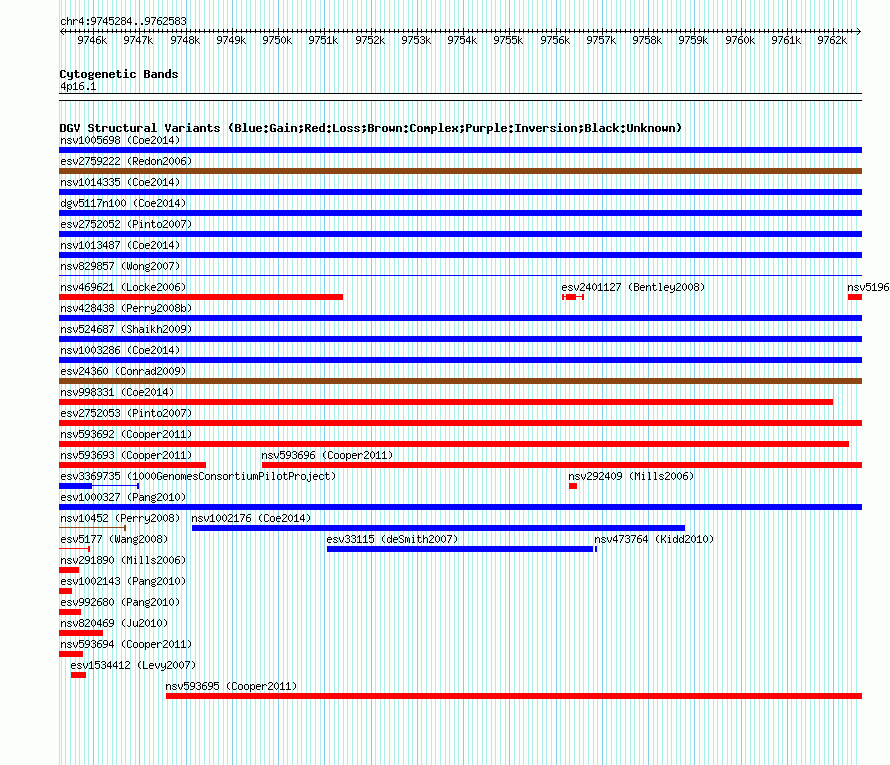The height and width of the screenshot is (765, 890).
Task: Open nsv428438 (Perry2008b) variant label
Action: coord(126,308)
